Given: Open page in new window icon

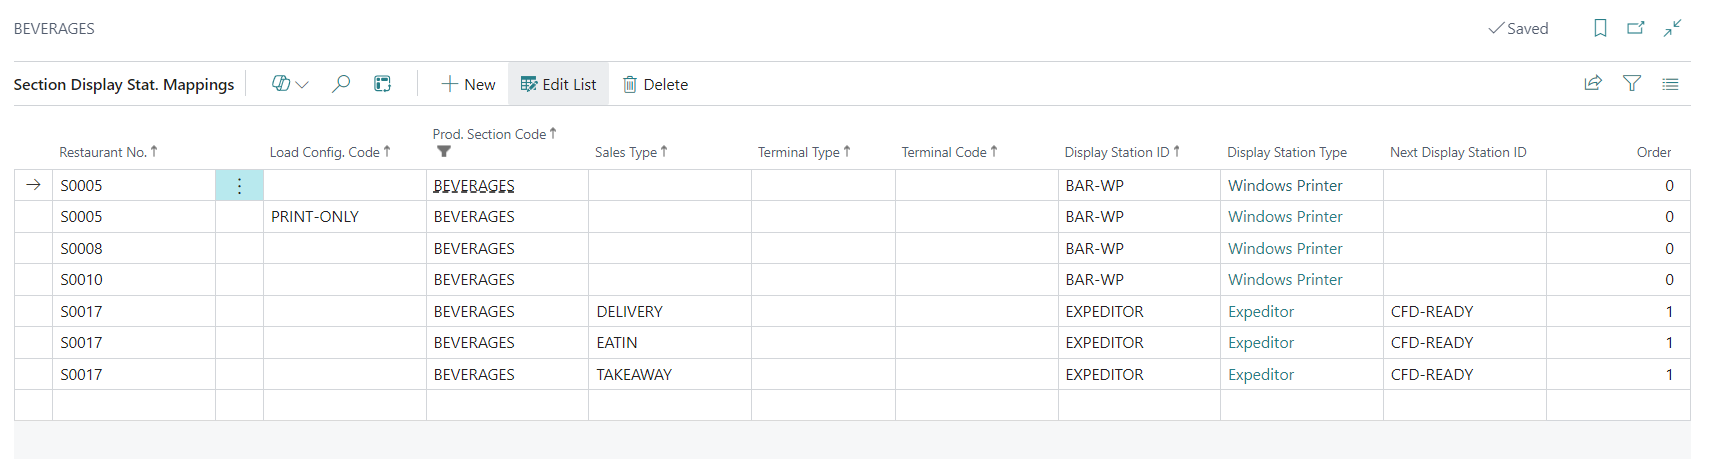Looking at the screenshot, I should (1636, 28).
